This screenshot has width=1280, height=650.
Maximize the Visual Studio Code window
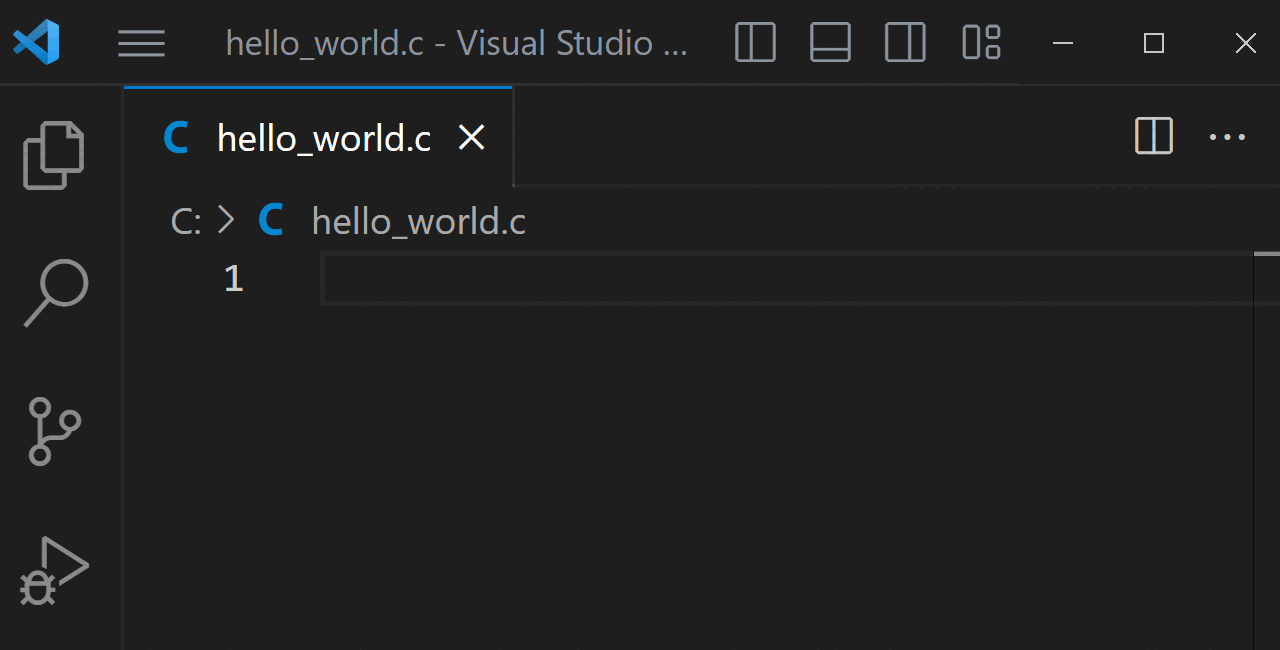click(1154, 43)
